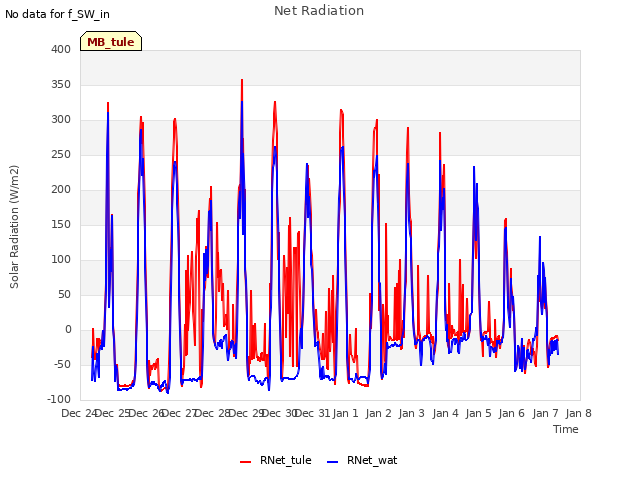The image size is (640, 480).
Task: Click the 300 y-axis tick label
Action: pyautogui.click(x=61, y=120)
